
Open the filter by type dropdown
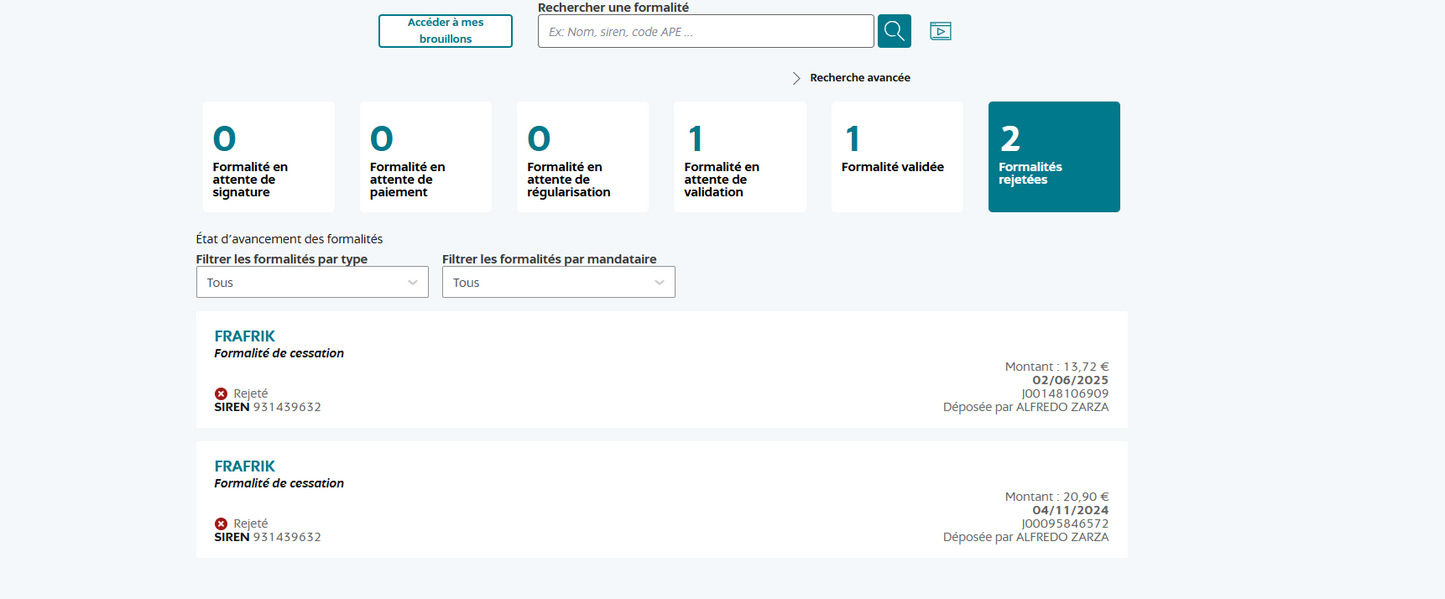tap(312, 282)
